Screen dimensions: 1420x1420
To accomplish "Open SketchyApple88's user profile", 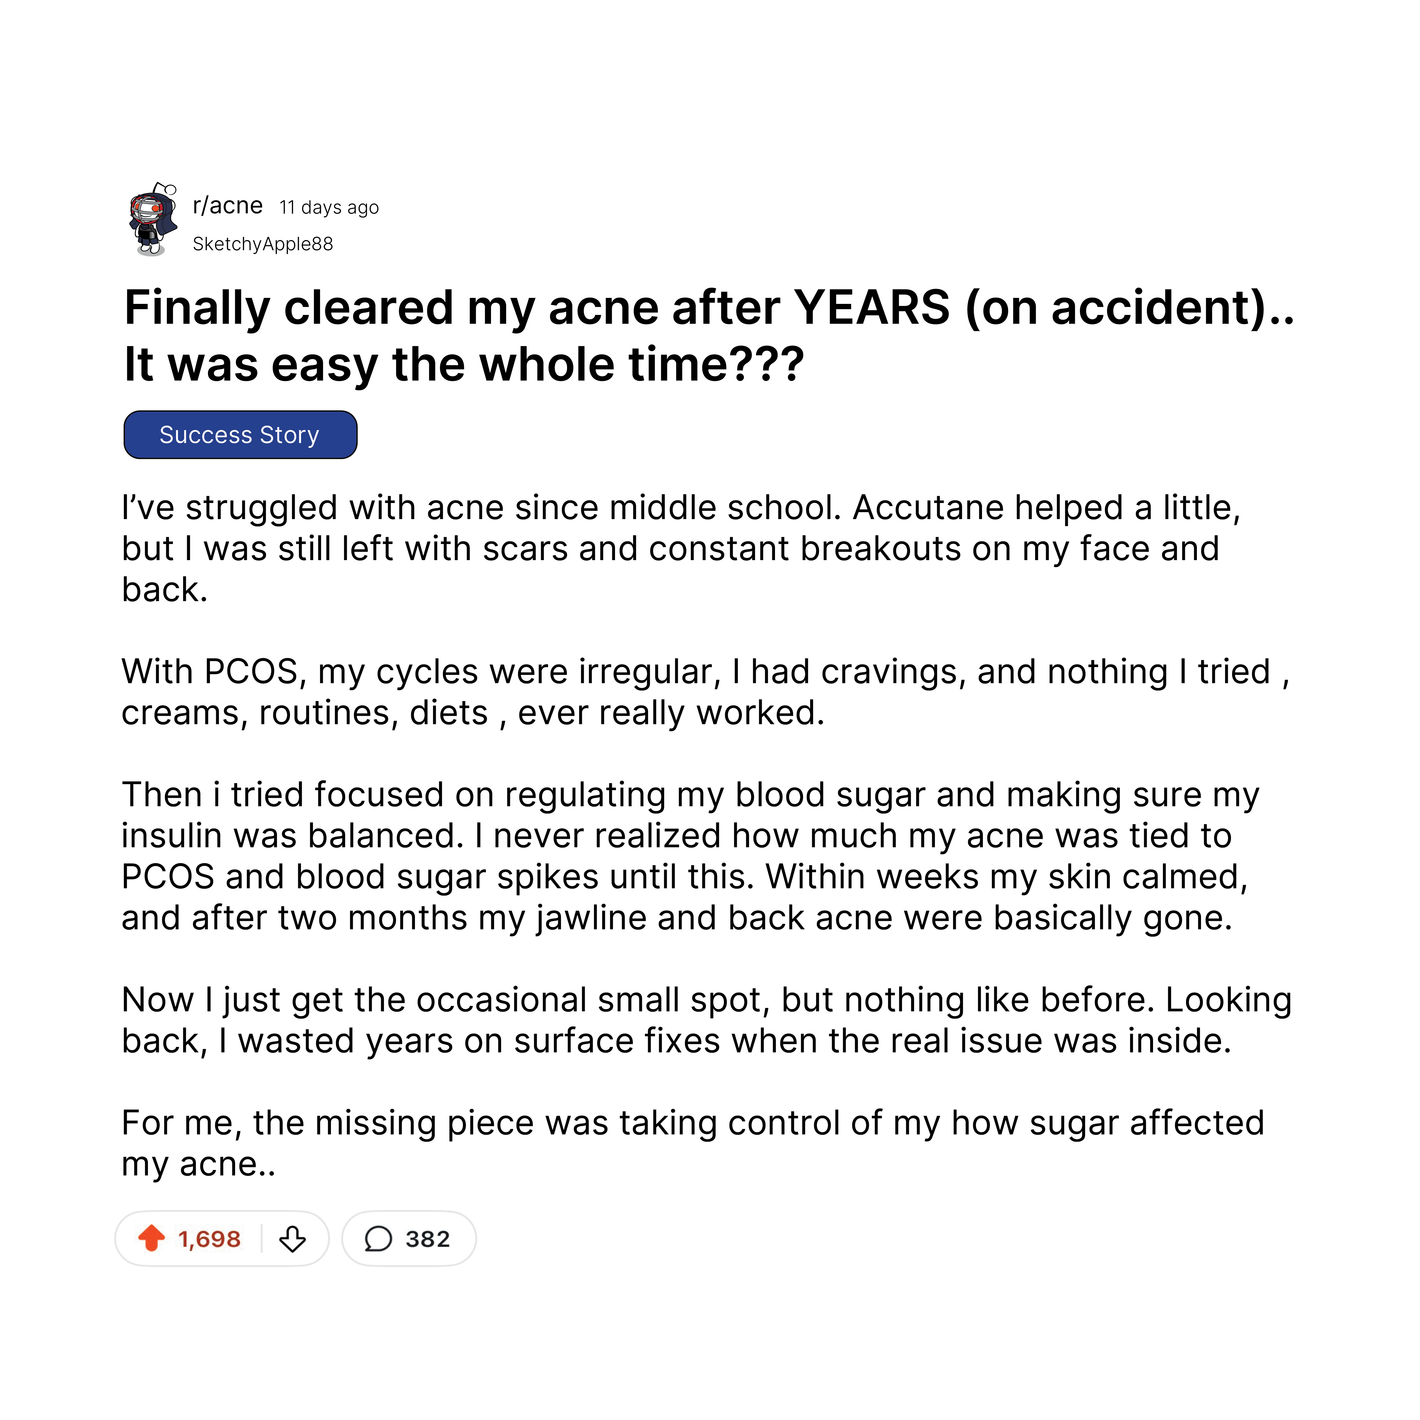I will click(x=262, y=244).
